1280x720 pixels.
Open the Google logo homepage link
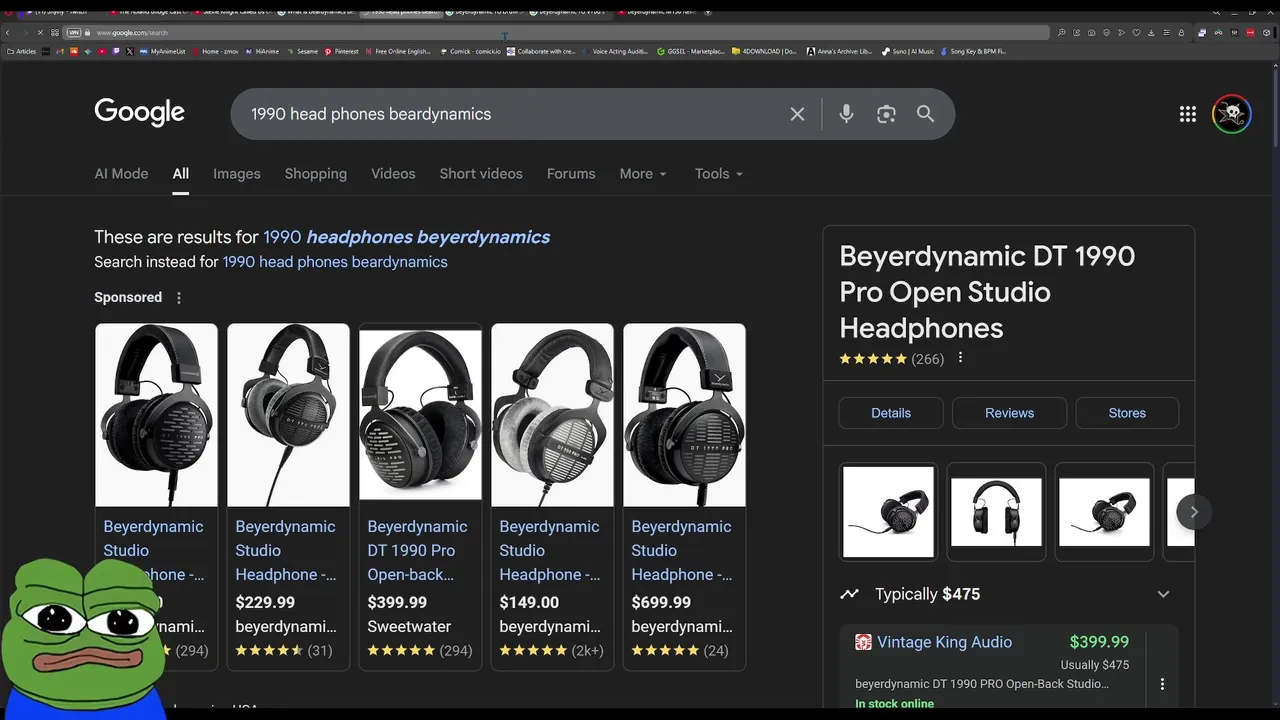pos(140,113)
